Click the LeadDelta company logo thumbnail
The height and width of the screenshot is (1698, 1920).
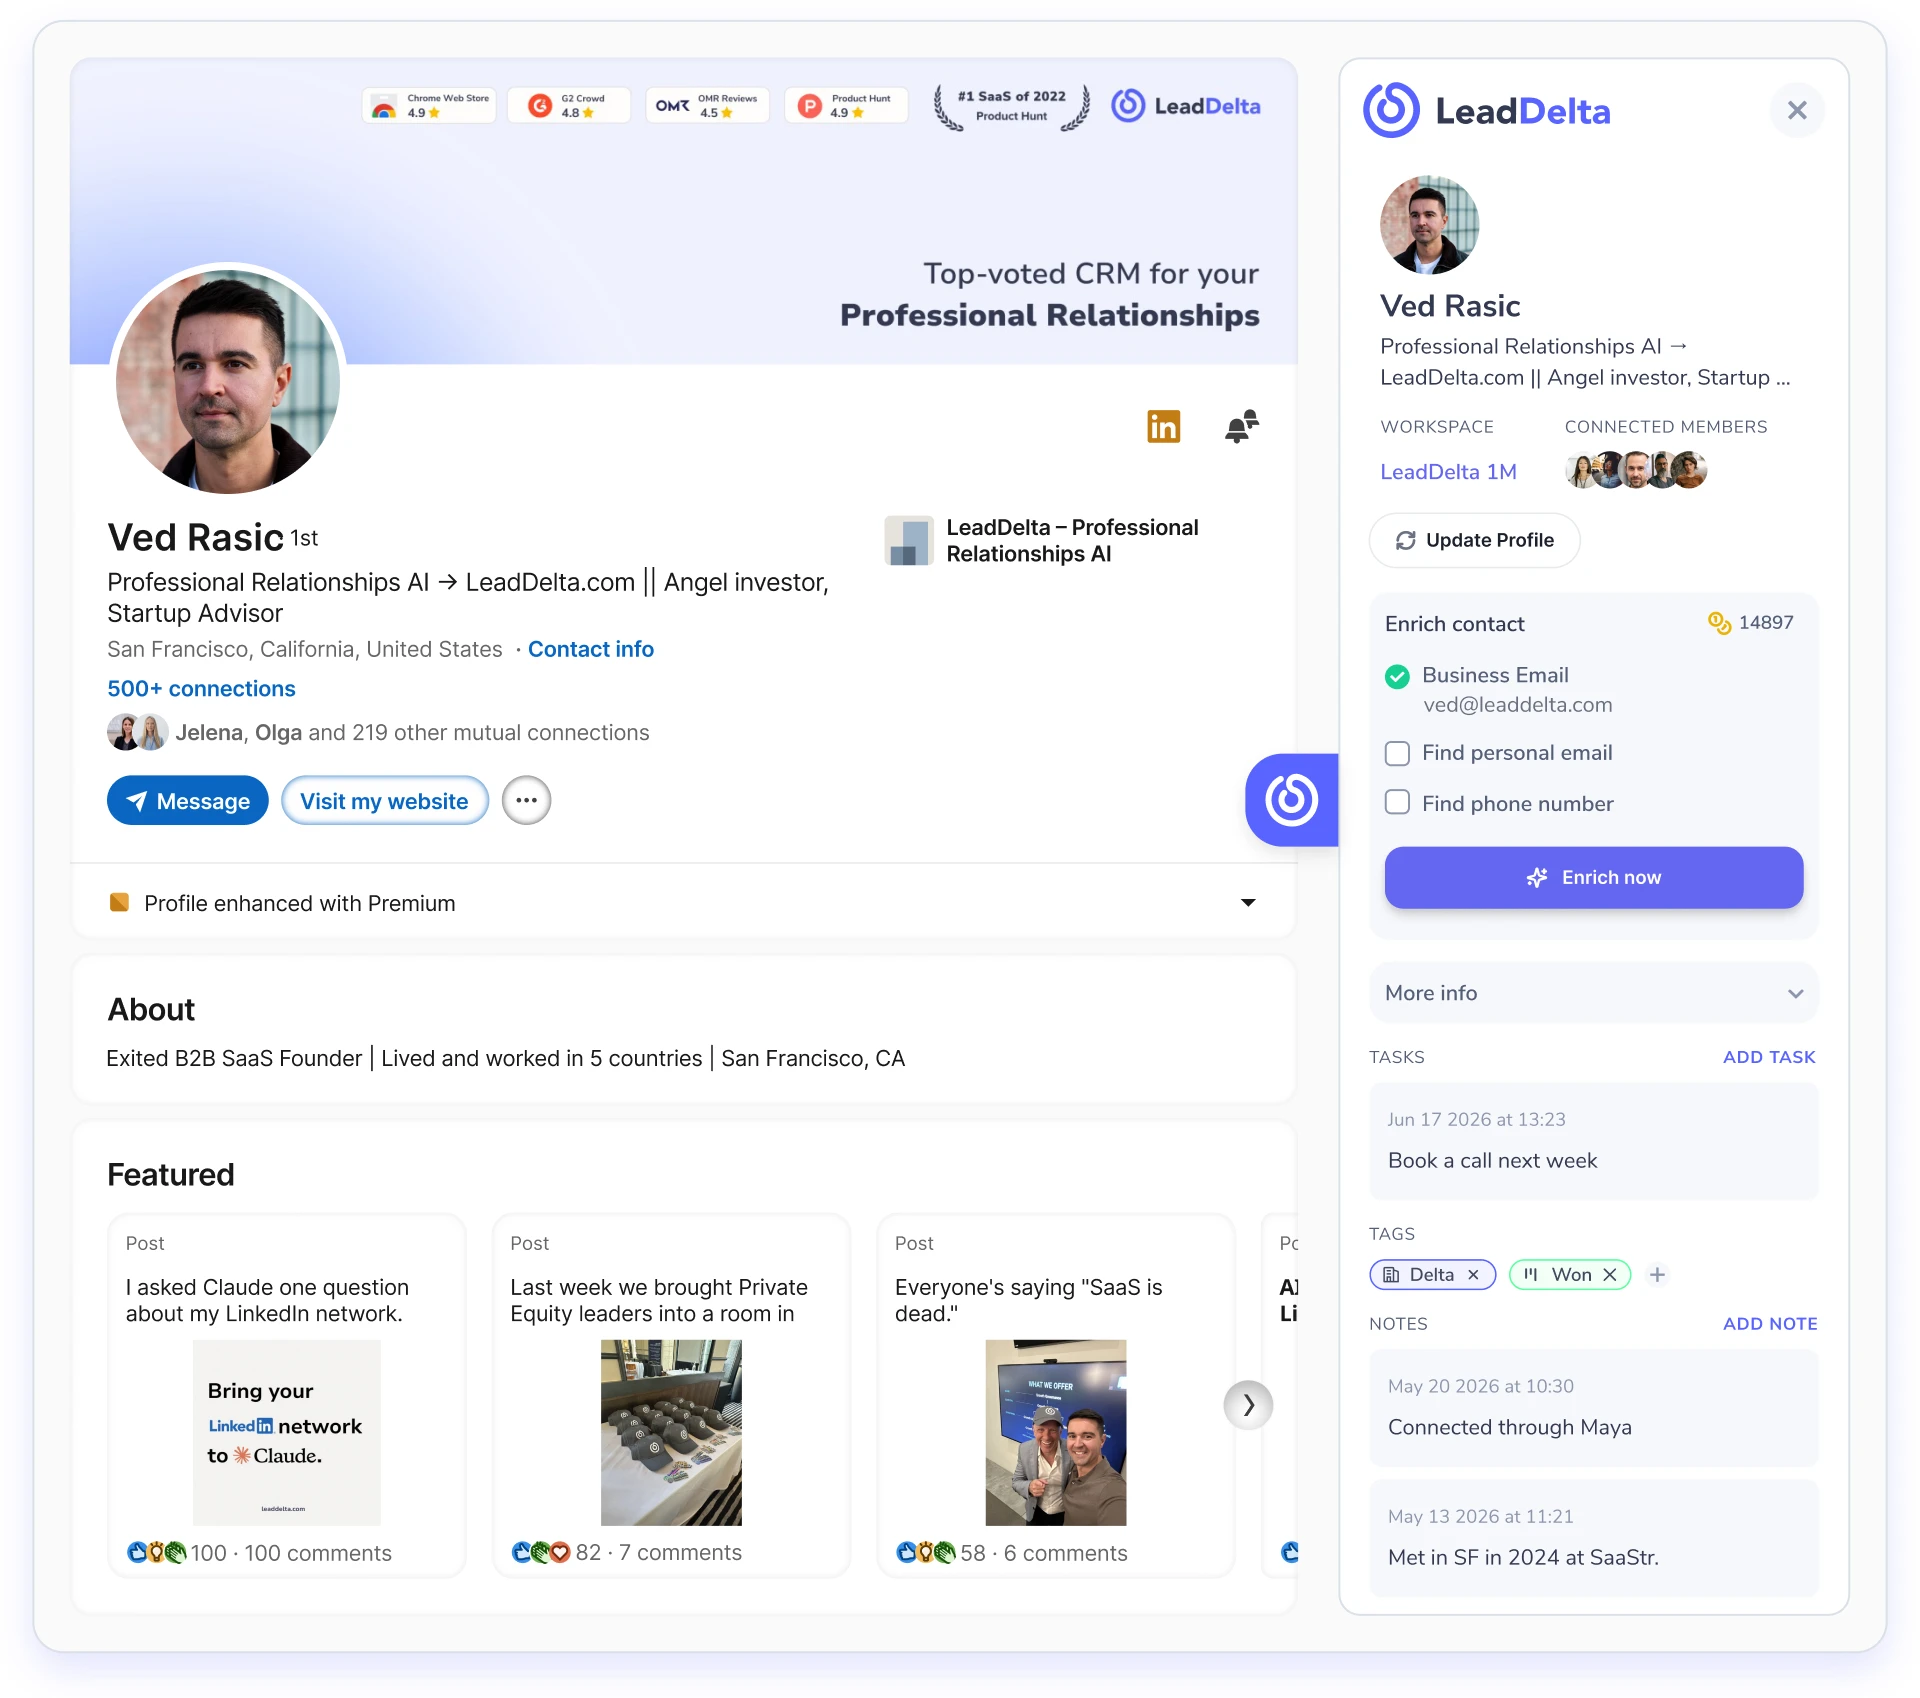click(909, 540)
